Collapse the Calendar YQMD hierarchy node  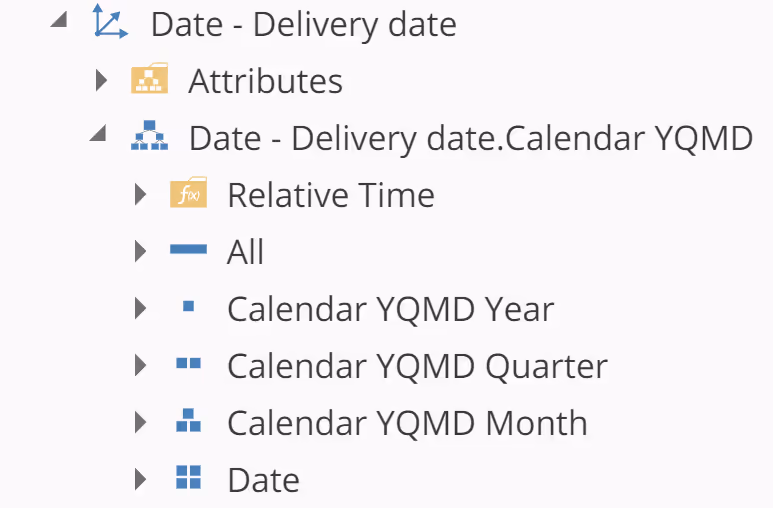(99, 135)
